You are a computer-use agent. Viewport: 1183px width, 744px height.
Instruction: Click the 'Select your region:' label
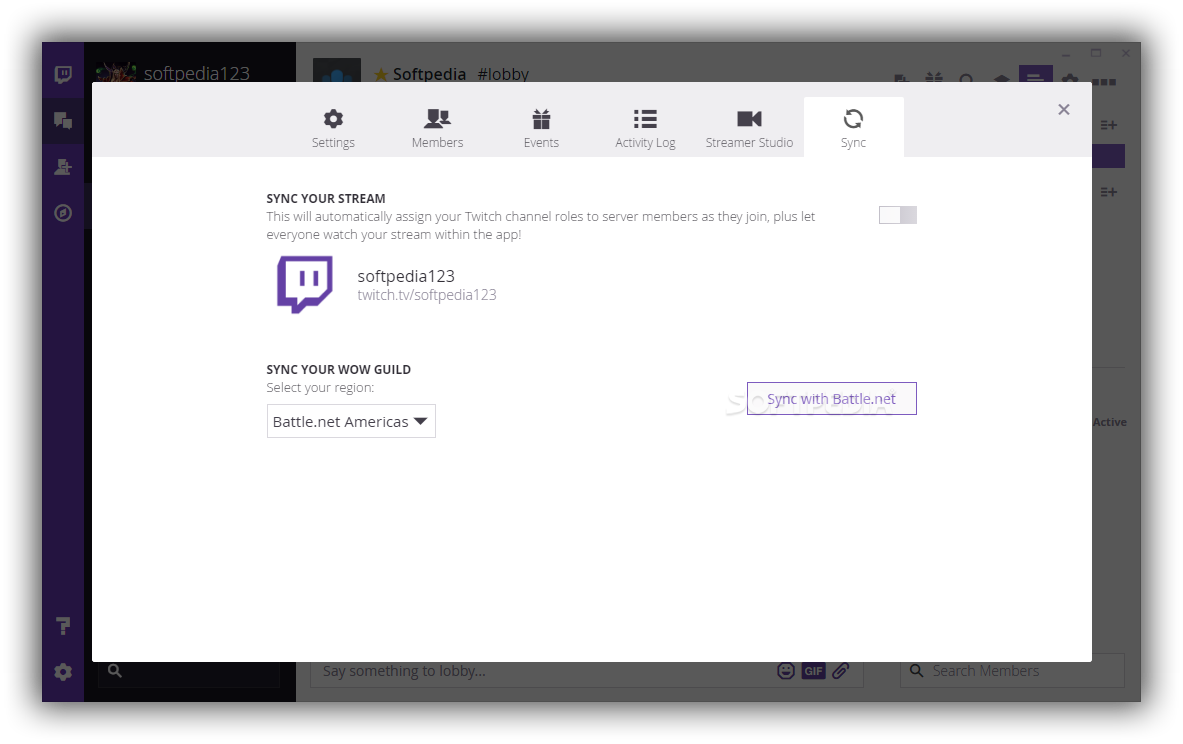(320, 388)
